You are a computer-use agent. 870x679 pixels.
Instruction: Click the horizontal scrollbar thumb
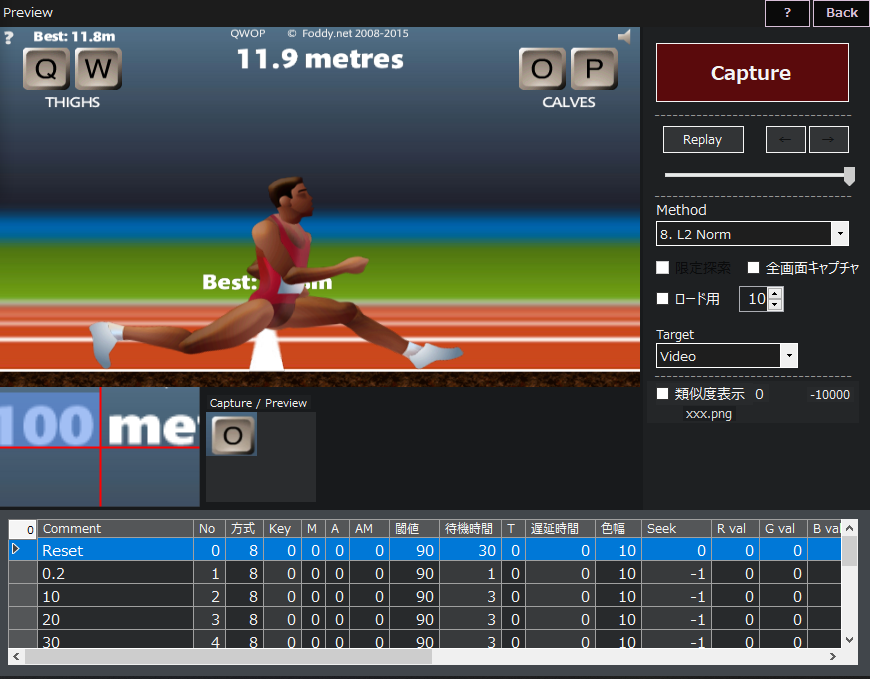[x=228, y=656]
